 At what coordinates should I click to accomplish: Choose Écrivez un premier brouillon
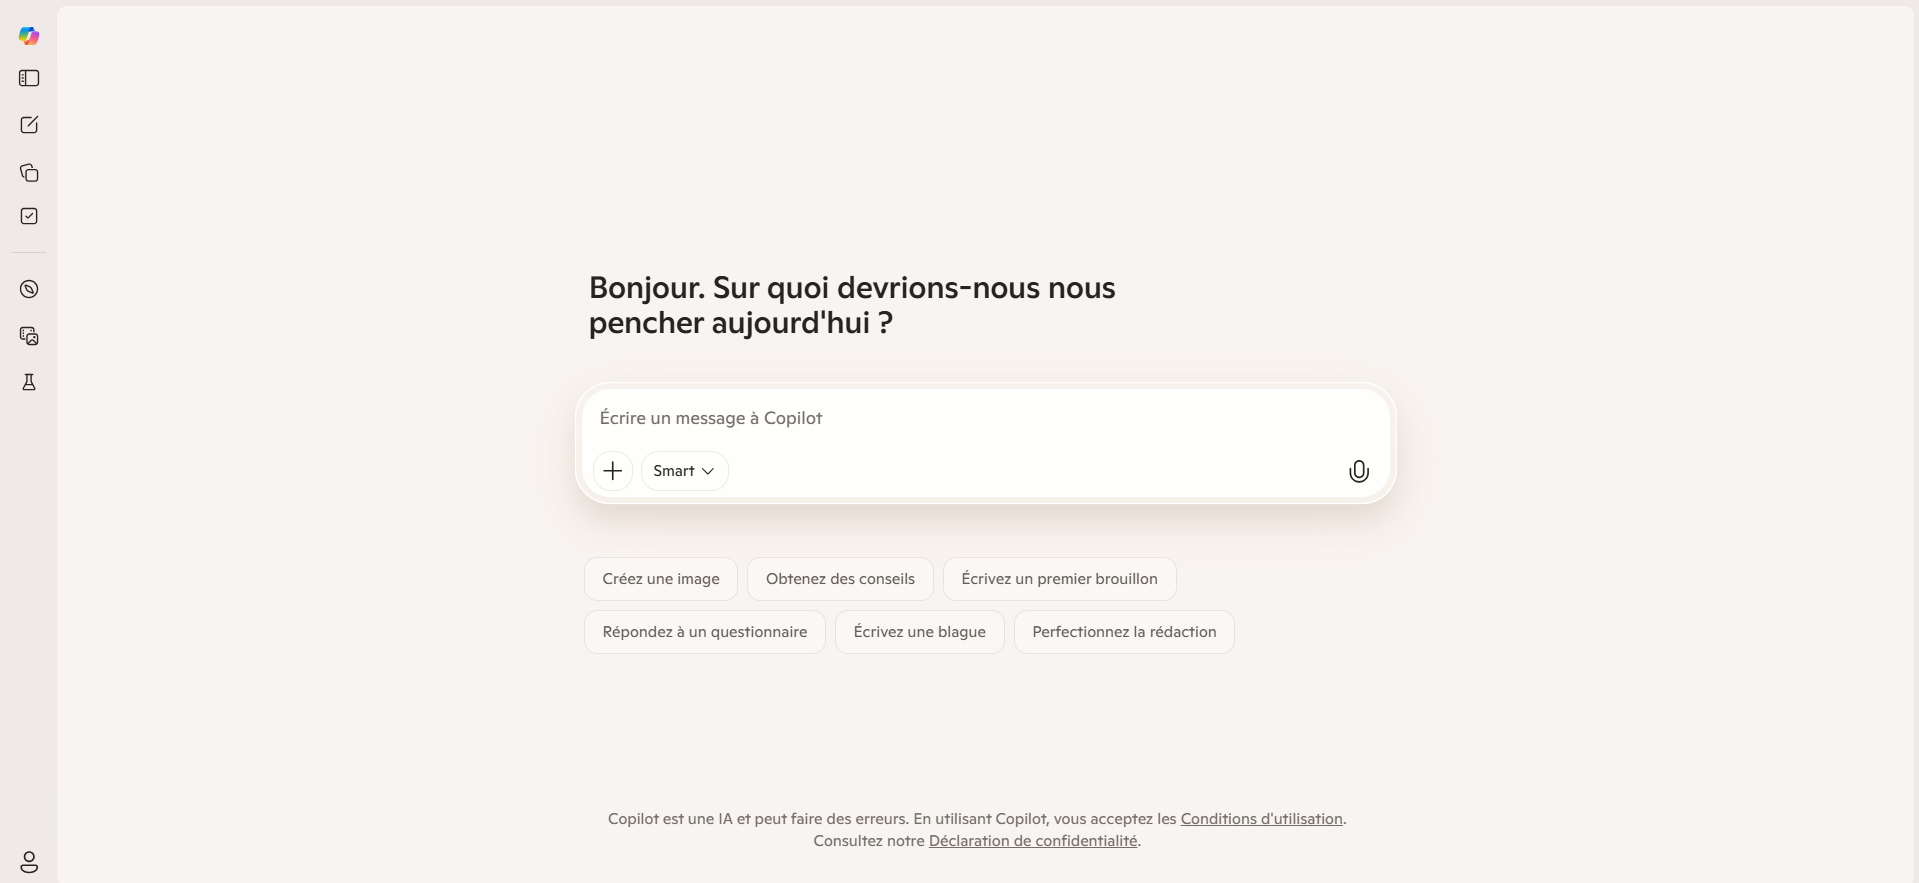coord(1060,578)
